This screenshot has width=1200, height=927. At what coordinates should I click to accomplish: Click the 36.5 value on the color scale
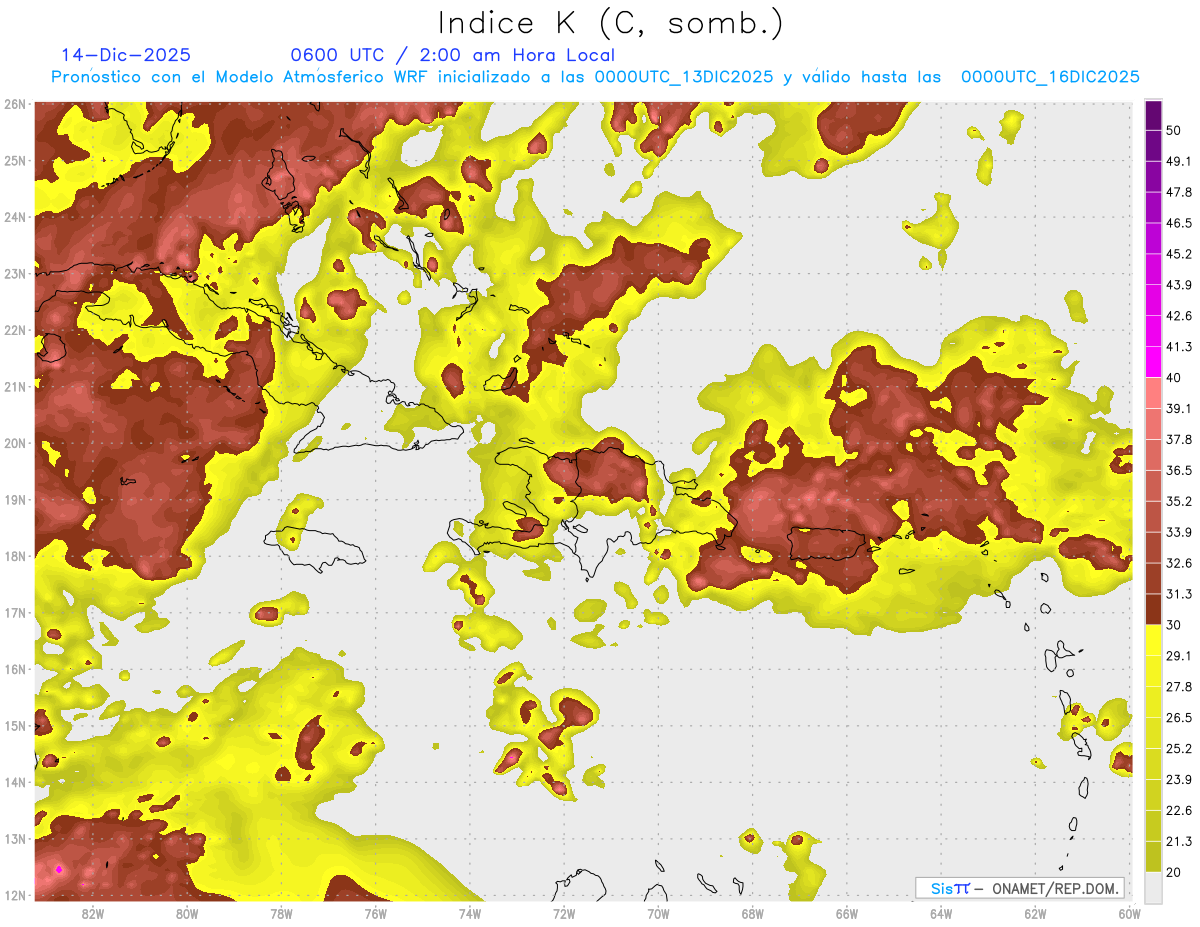[1178, 470]
